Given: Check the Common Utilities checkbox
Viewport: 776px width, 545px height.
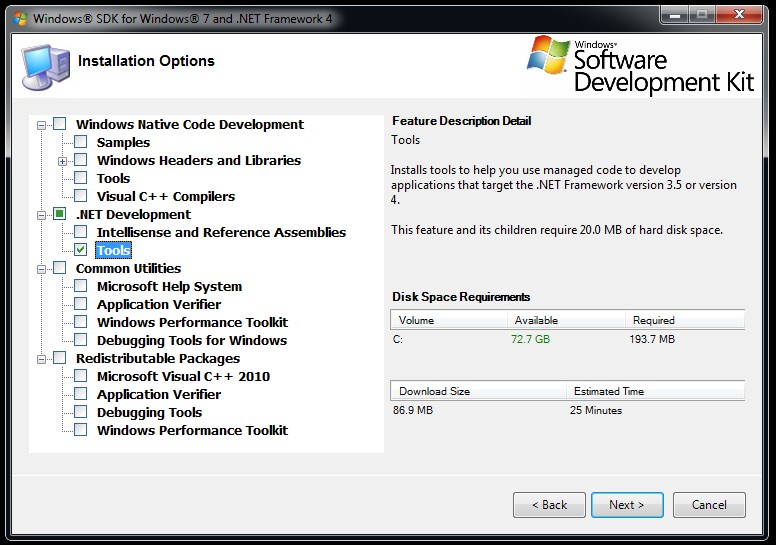Looking at the screenshot, I should [x=59, y=268].
